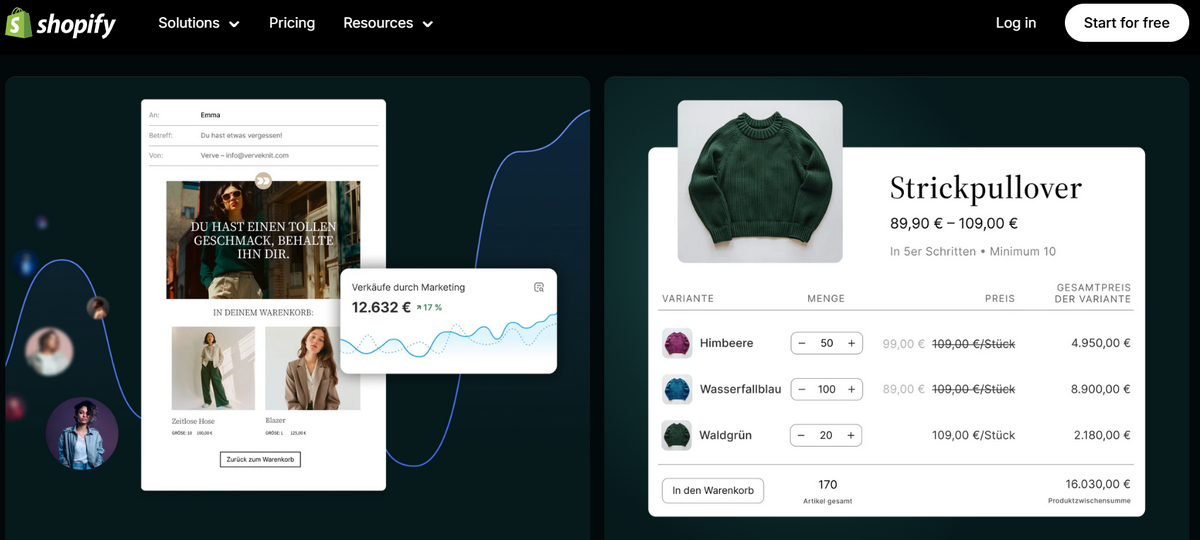
Task: Click the Zurück zum Warenkorb button
Action: (x=260, y=459)
